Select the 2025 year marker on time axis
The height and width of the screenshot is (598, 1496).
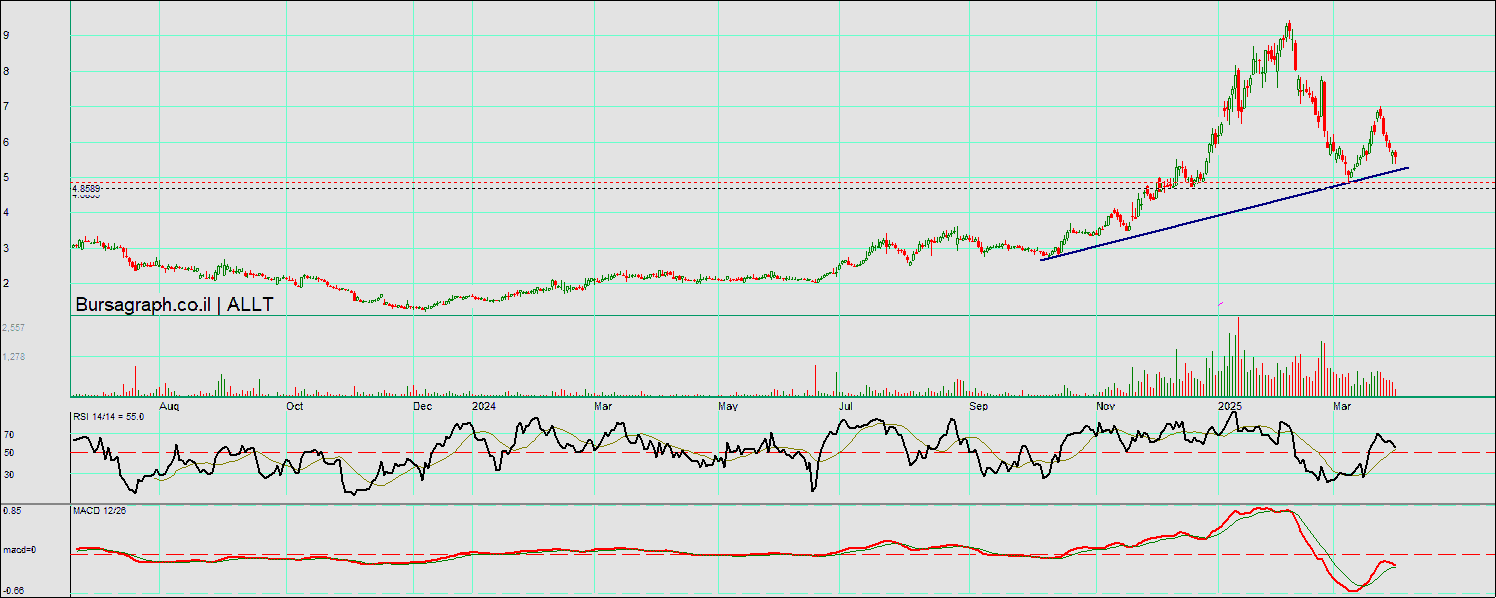(1230, 407)
